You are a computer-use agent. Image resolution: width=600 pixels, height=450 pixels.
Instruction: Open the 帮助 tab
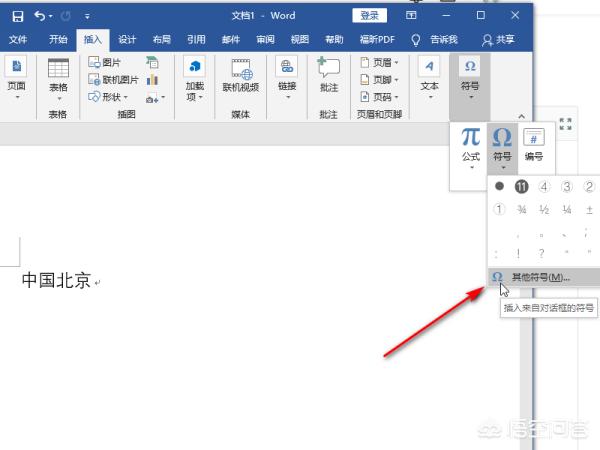(x=334, y=39)
